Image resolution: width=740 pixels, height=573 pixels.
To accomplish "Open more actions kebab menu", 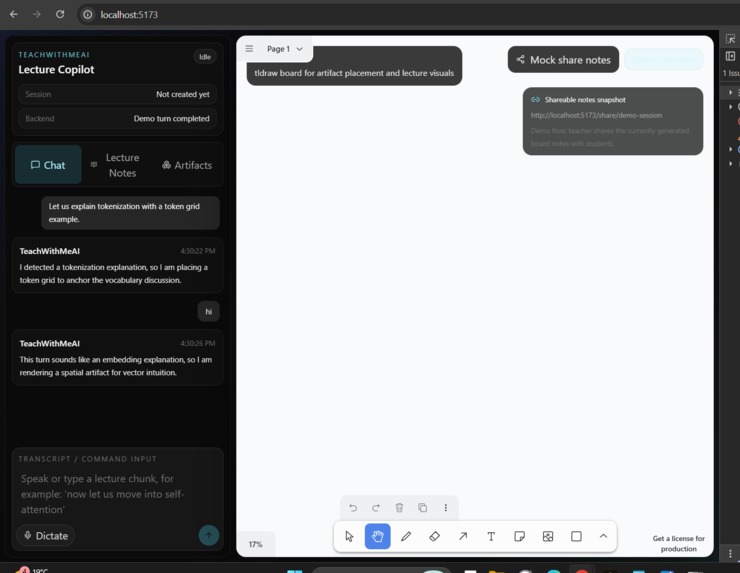I will [x=446, y=508].
